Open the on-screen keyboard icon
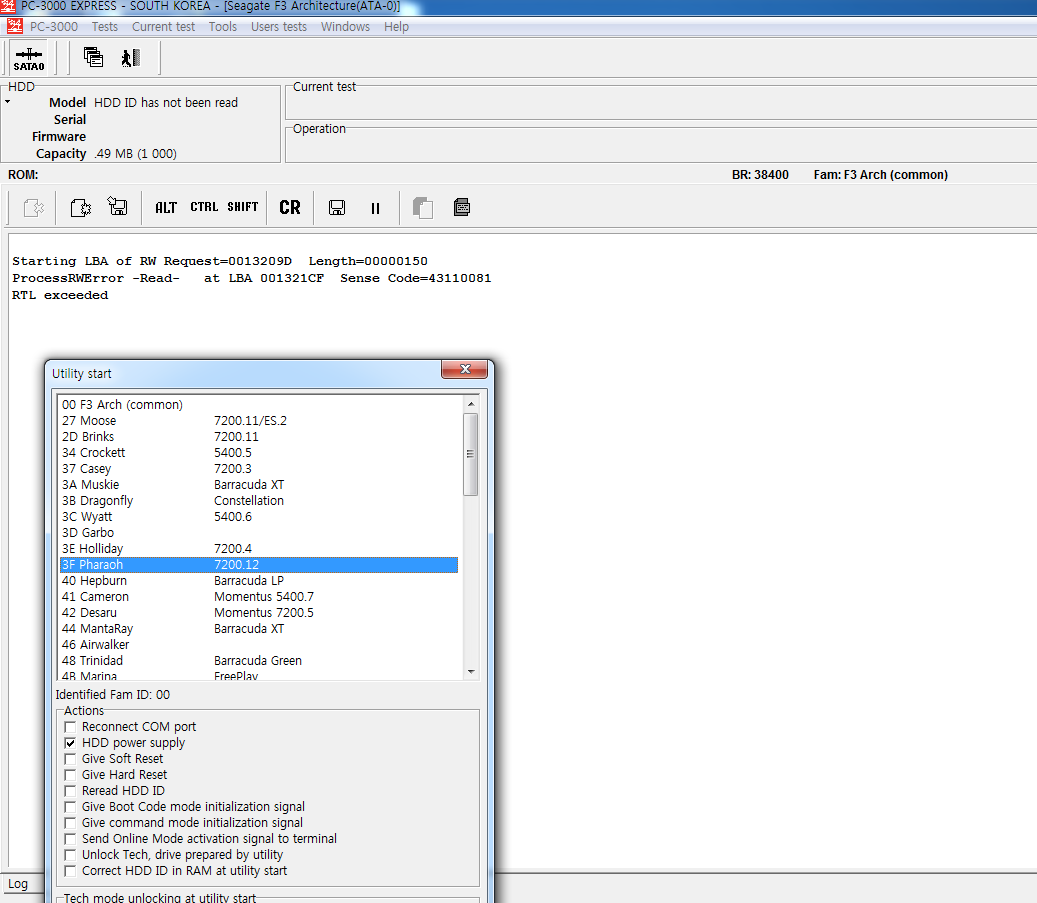 click(x=462, y=208)
